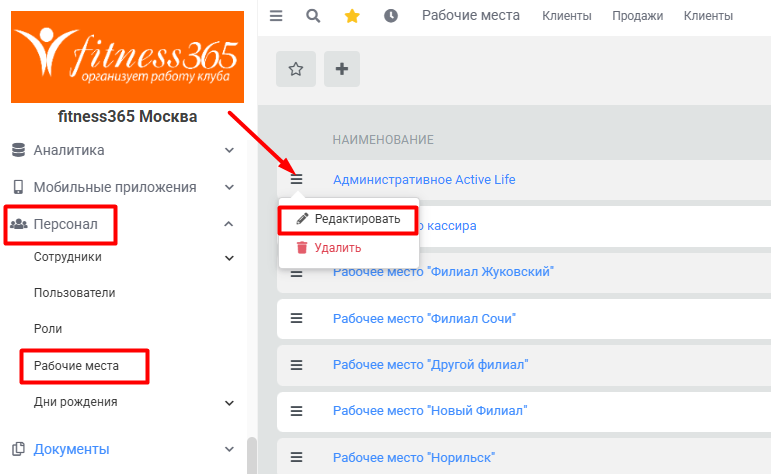Open the Мобильные приложения sidebar section

click(115, 187)
